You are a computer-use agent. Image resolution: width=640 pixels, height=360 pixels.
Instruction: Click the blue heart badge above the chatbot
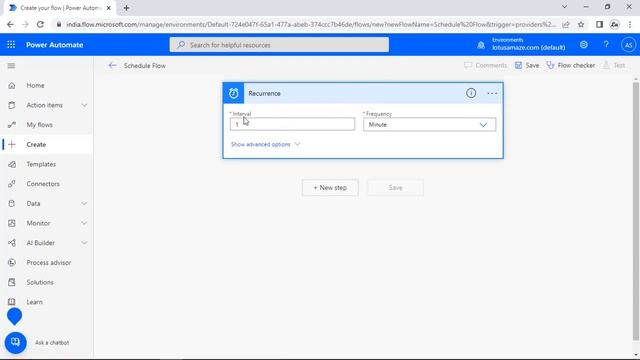pos(14,316)
